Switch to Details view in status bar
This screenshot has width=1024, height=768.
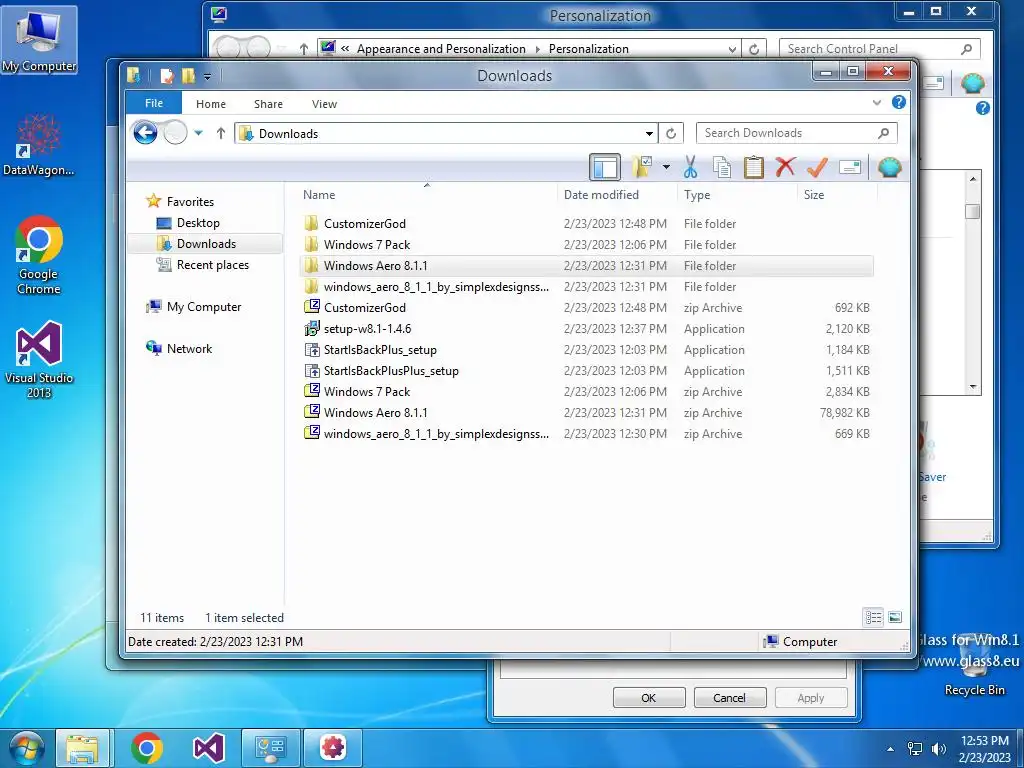[x=873, y=617]
